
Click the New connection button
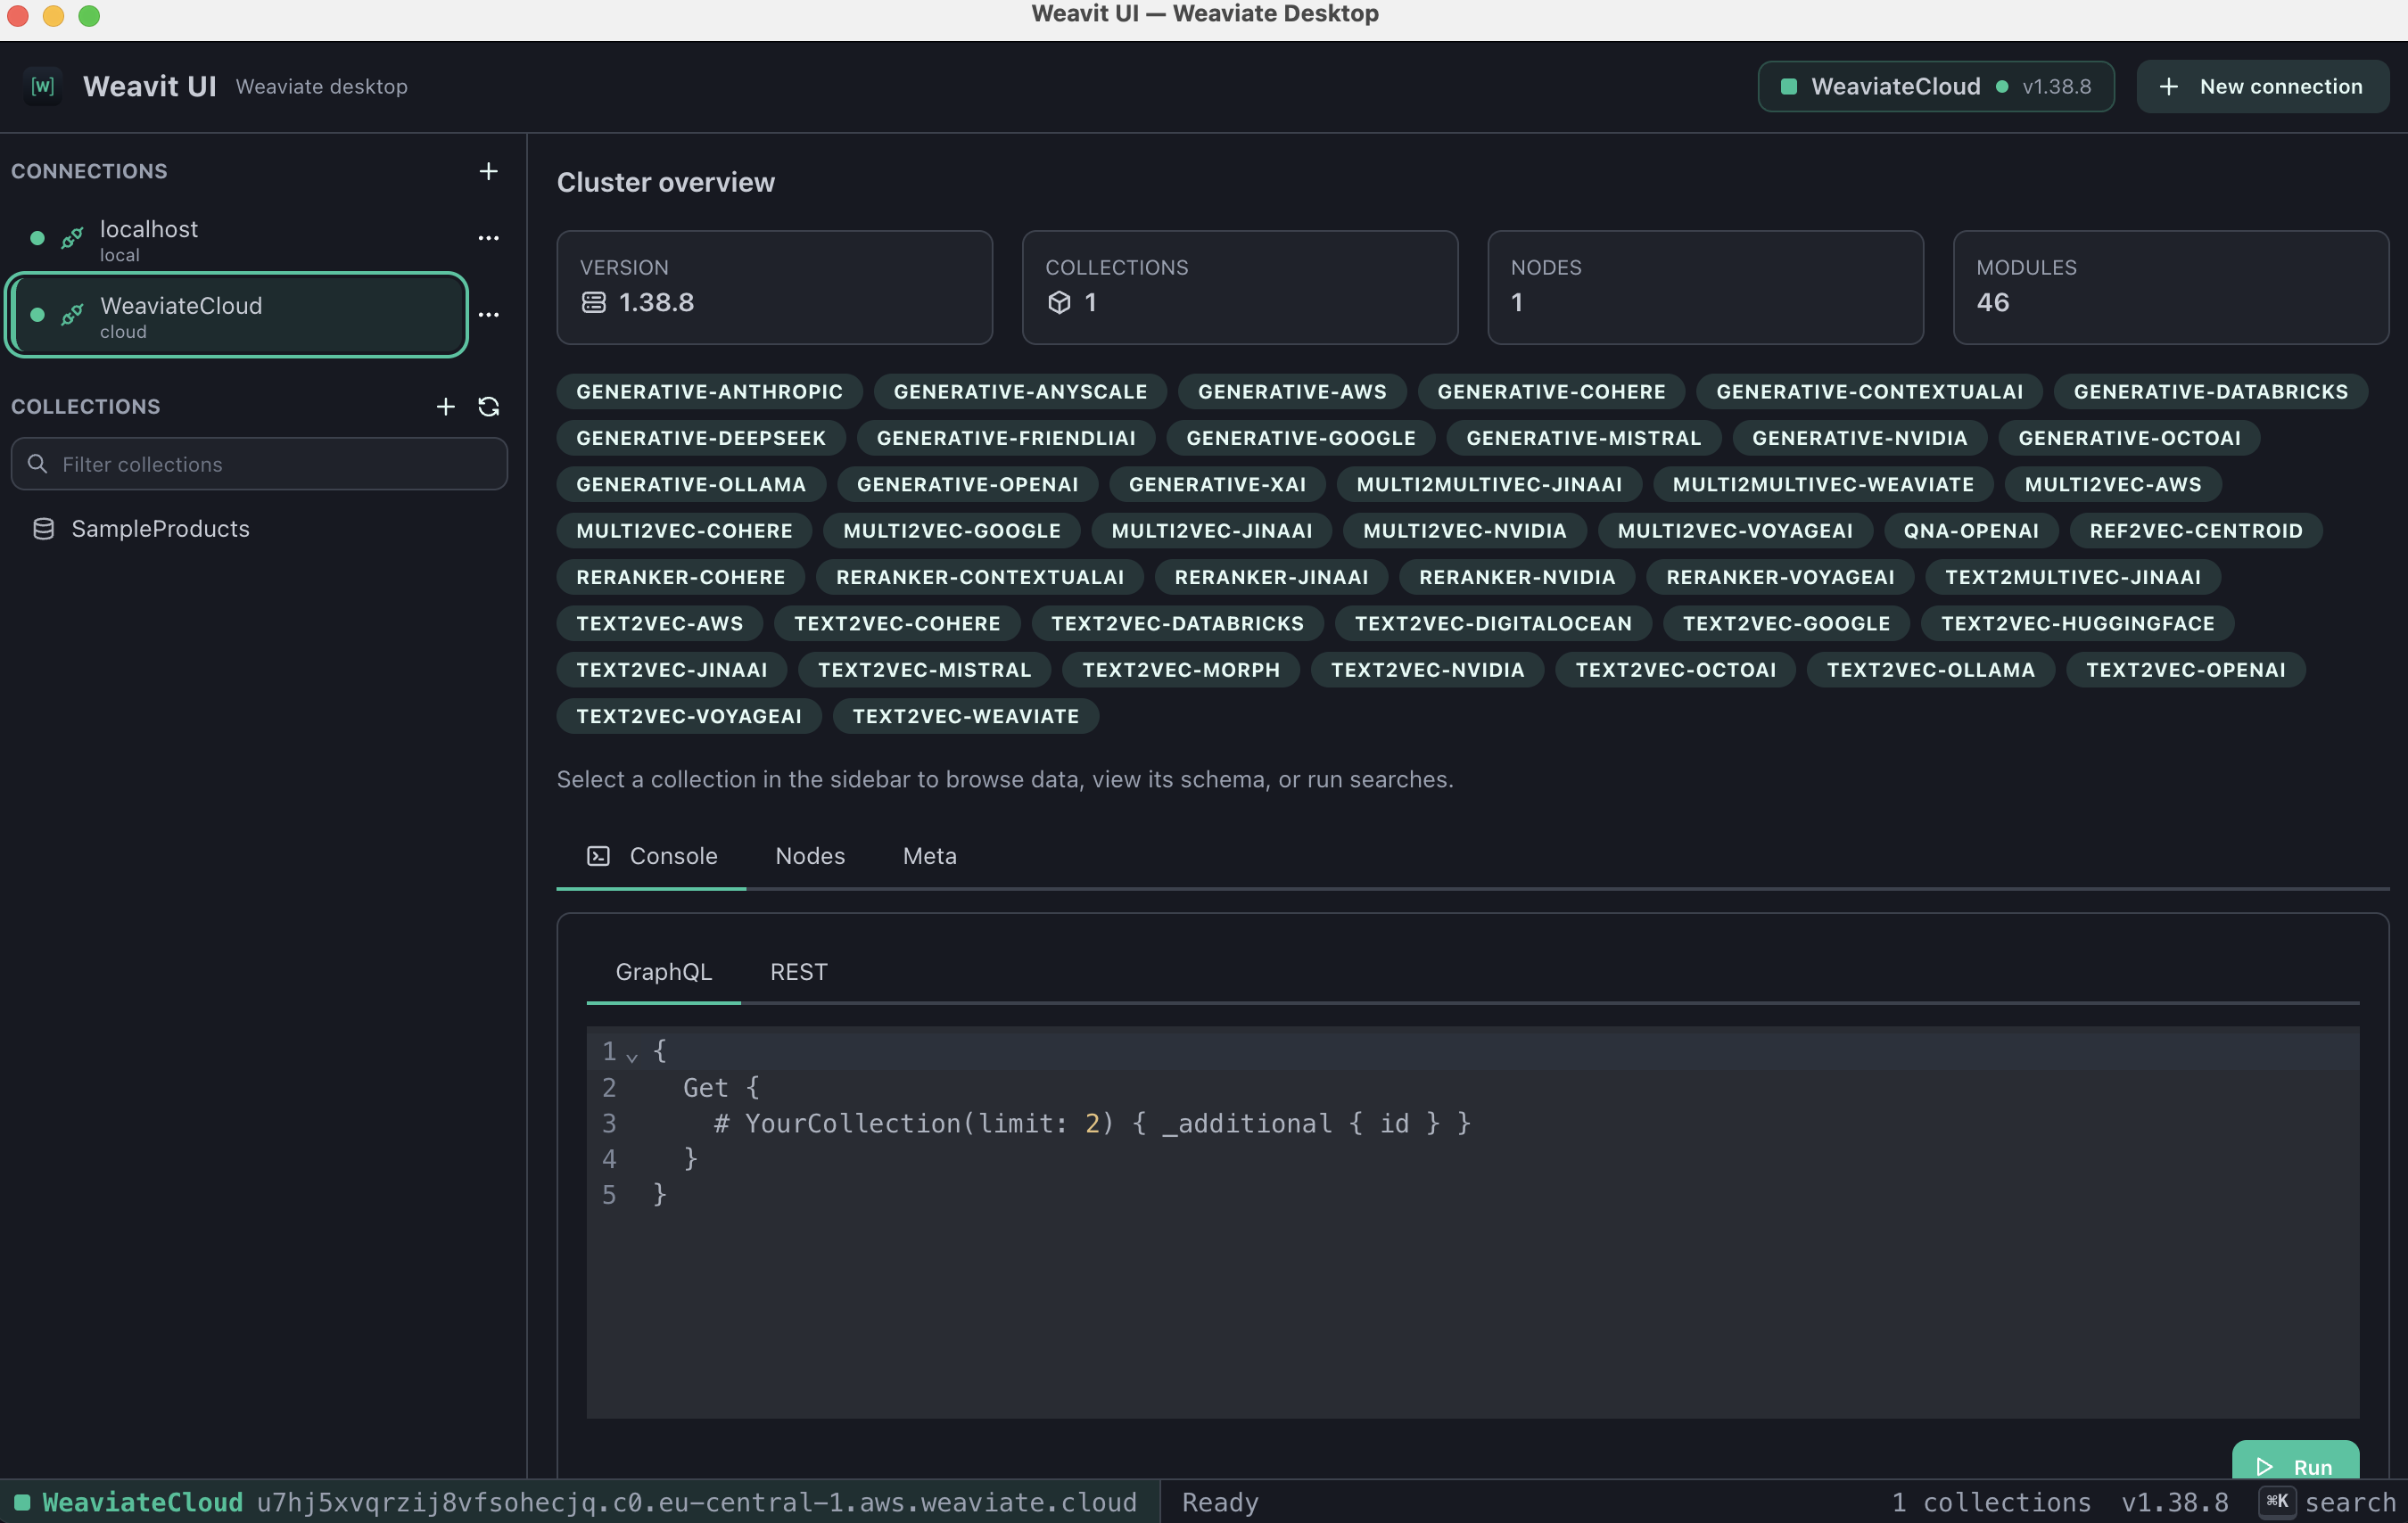point(2263,86)
